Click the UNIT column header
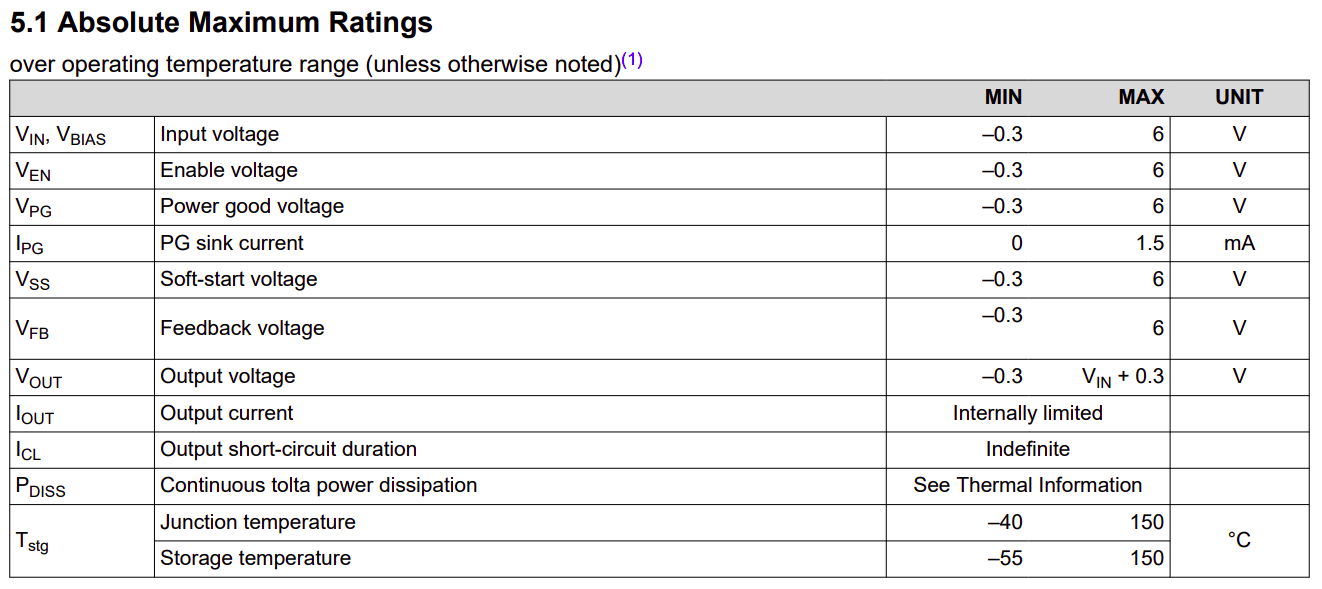This screenshot has height=589, width=1322. [x=1239, y=97]
